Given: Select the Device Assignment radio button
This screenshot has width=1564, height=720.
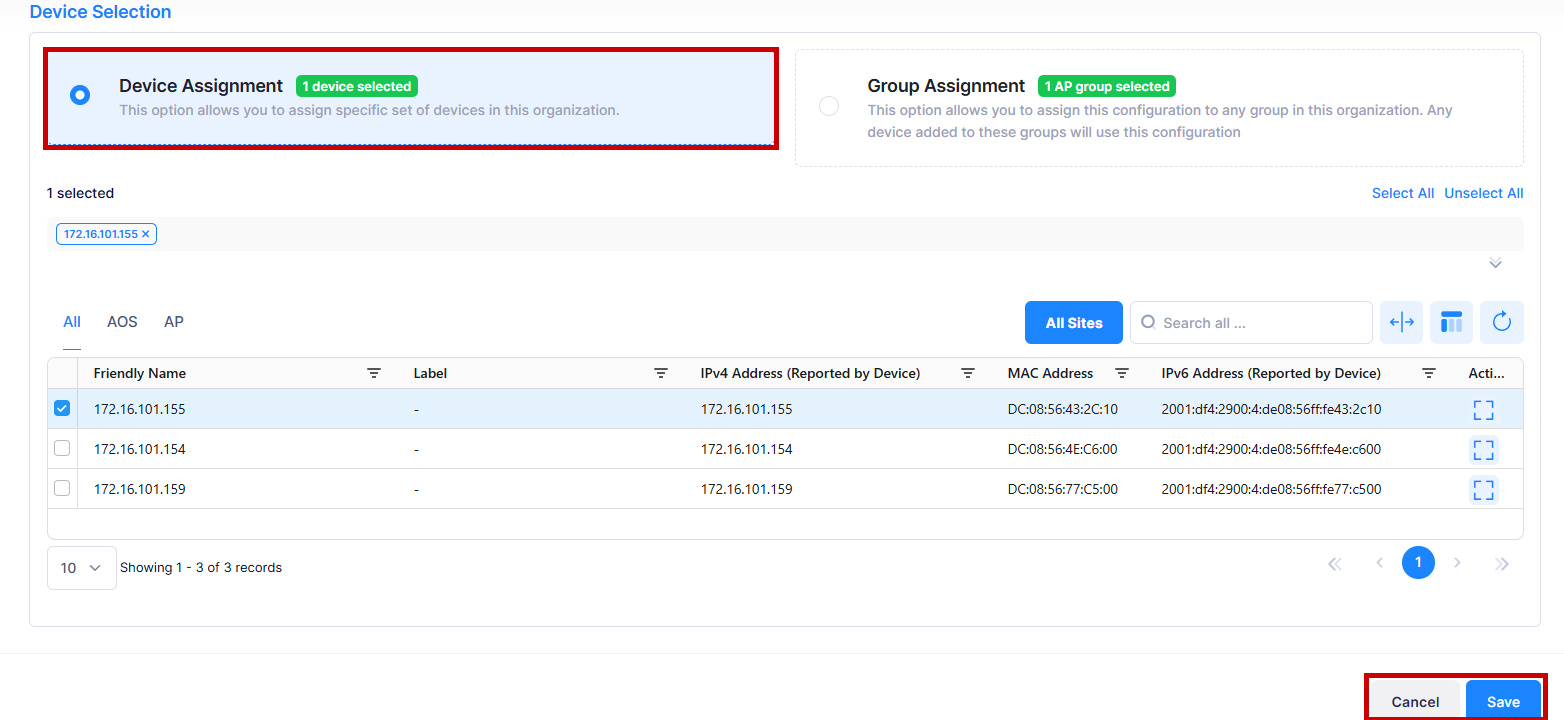Looking at the screenshot, I should [x=79, y=95].
